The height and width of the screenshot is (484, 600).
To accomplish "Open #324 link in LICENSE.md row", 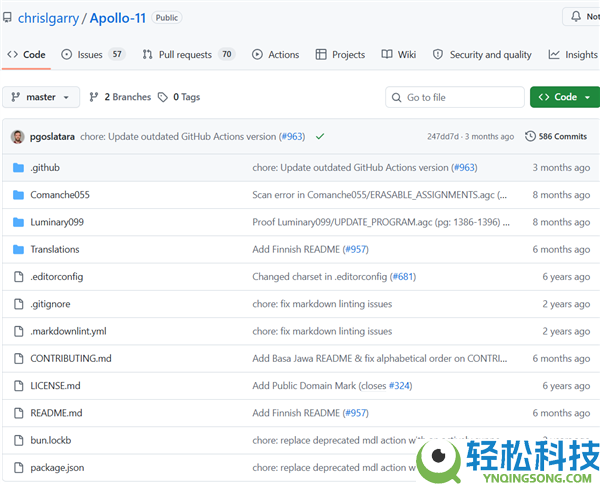I will pyautogui.click(x=399, y=386).
